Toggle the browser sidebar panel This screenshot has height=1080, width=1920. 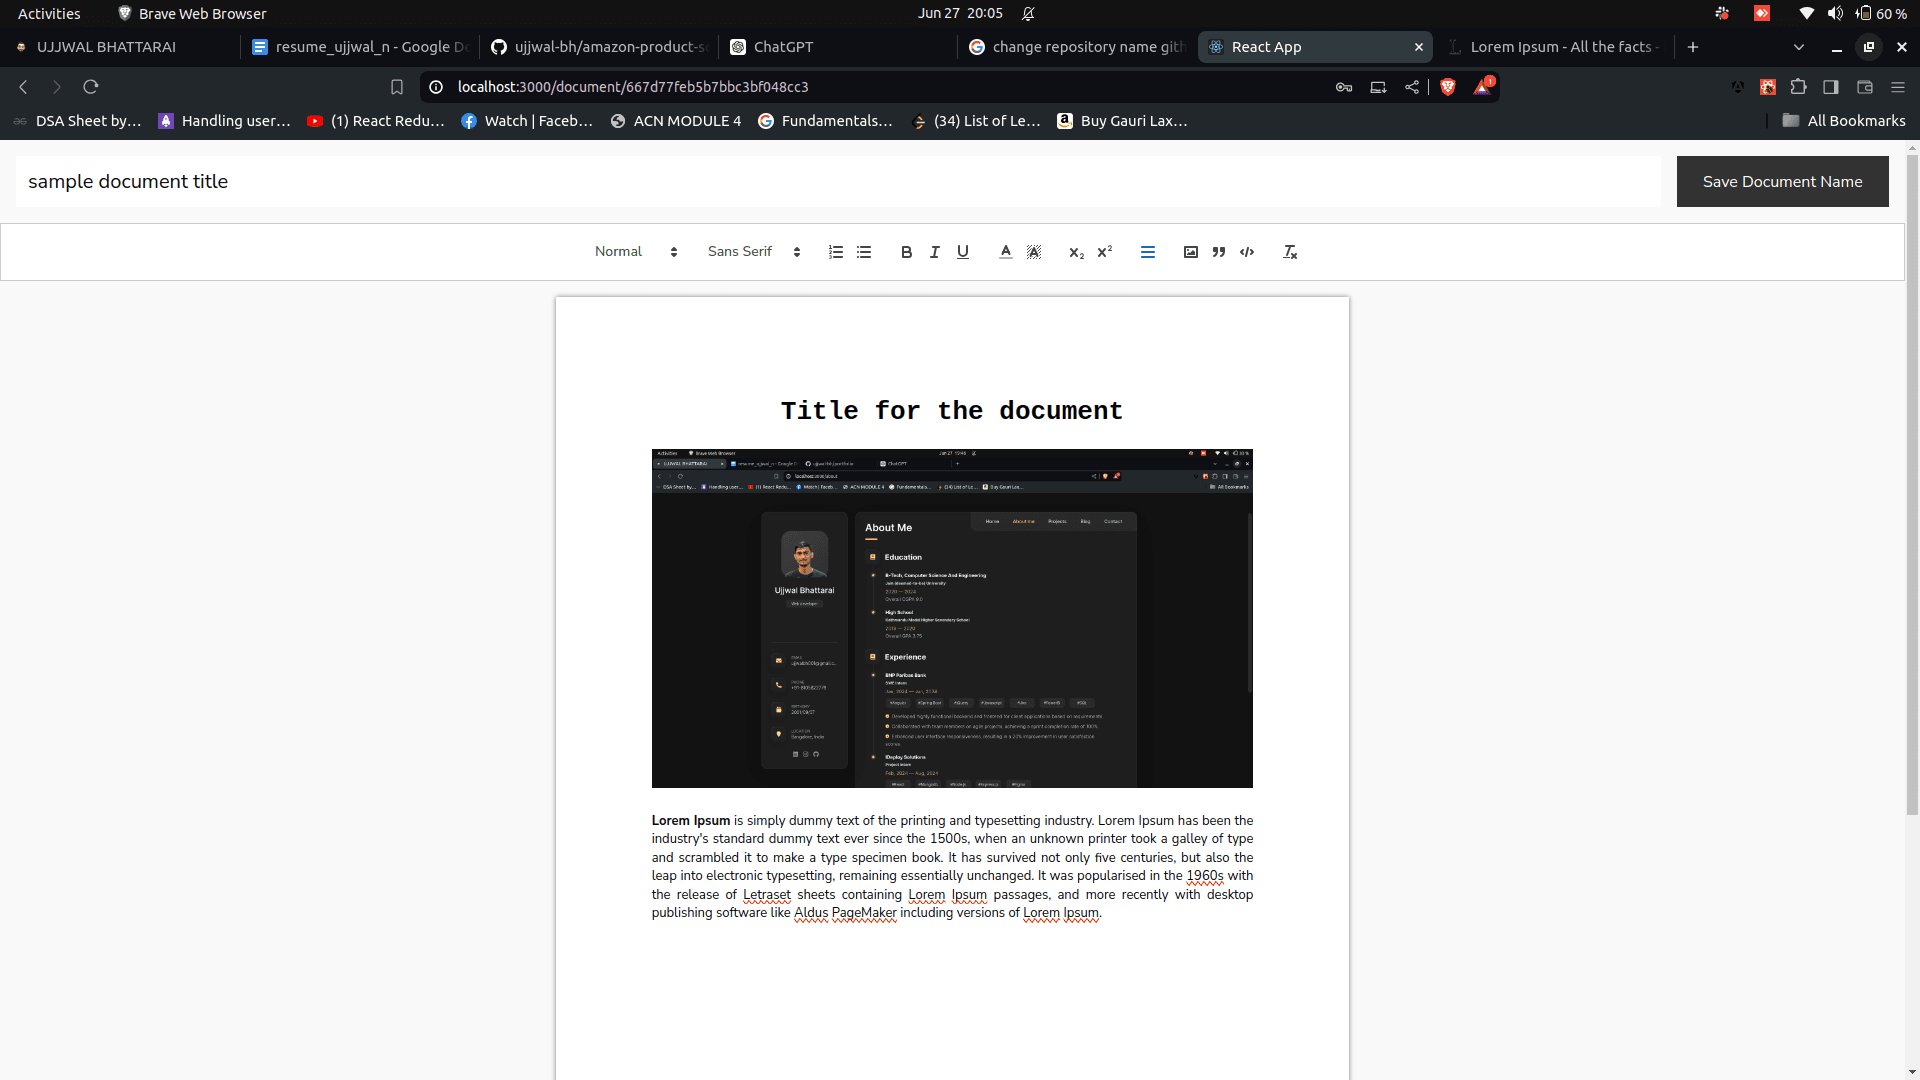[x=1831, y=87]
